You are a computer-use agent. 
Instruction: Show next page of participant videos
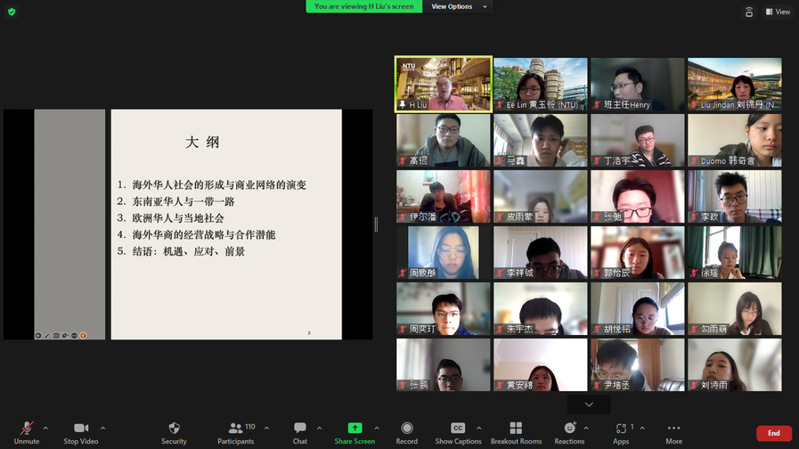[588, 404]
